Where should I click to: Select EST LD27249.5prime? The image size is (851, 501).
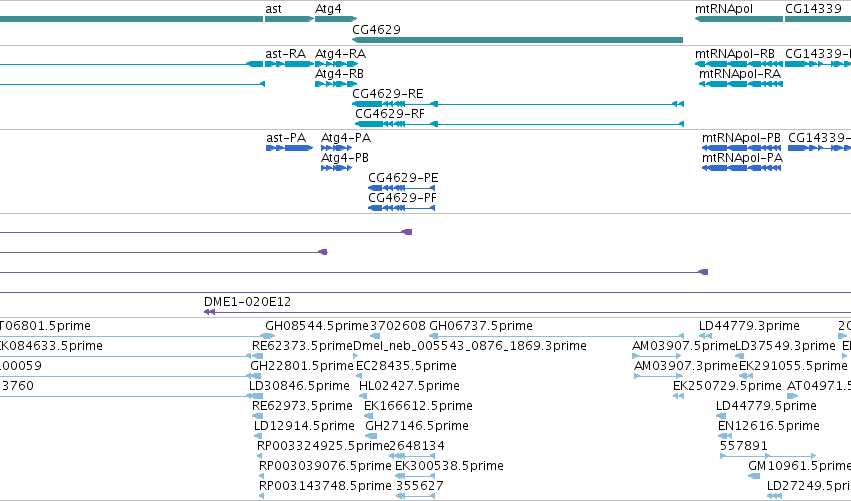click(809, 487)
